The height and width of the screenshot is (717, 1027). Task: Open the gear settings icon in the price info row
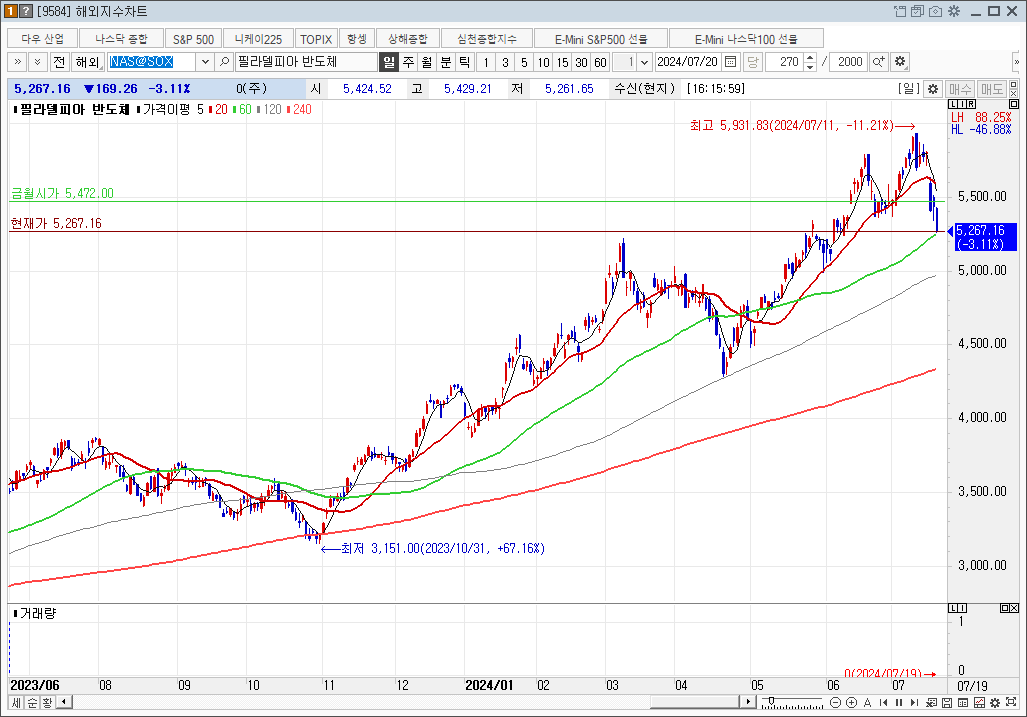coord(932,89)
